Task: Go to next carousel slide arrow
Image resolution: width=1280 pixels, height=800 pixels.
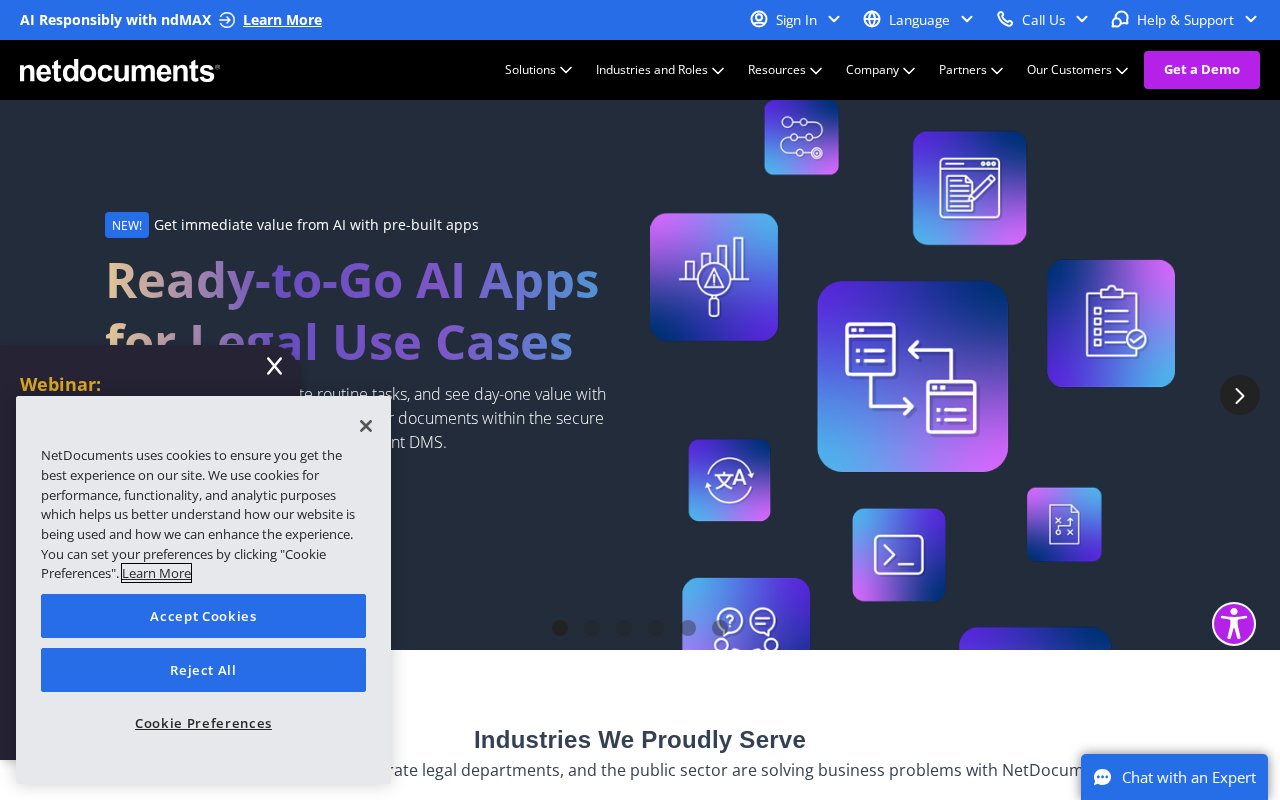Action: (1240, 395)
